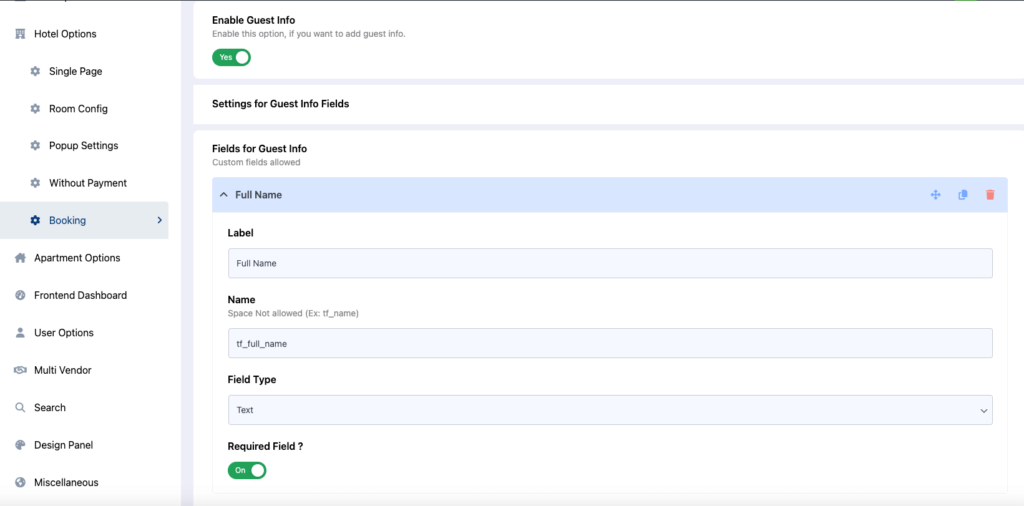Delete the Full Name field with the trash icon
This screenshot has width=1024, height=506.
click(x=990, y=195)
